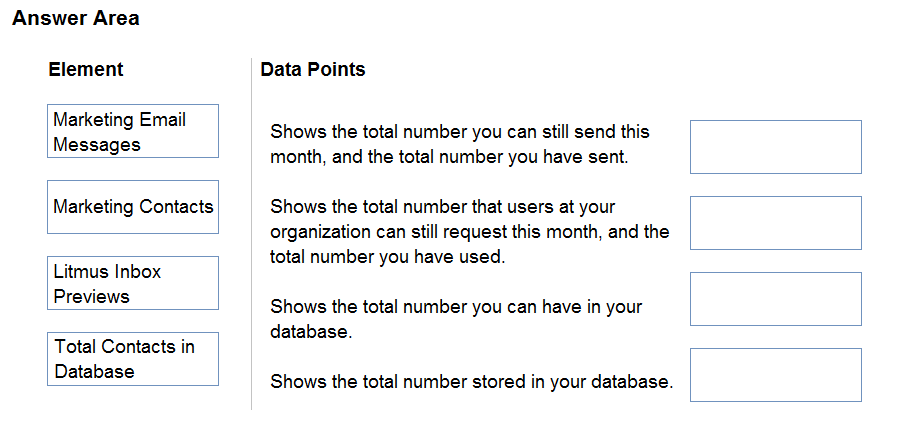Click the 'Shows the total number that users' description

469,231
